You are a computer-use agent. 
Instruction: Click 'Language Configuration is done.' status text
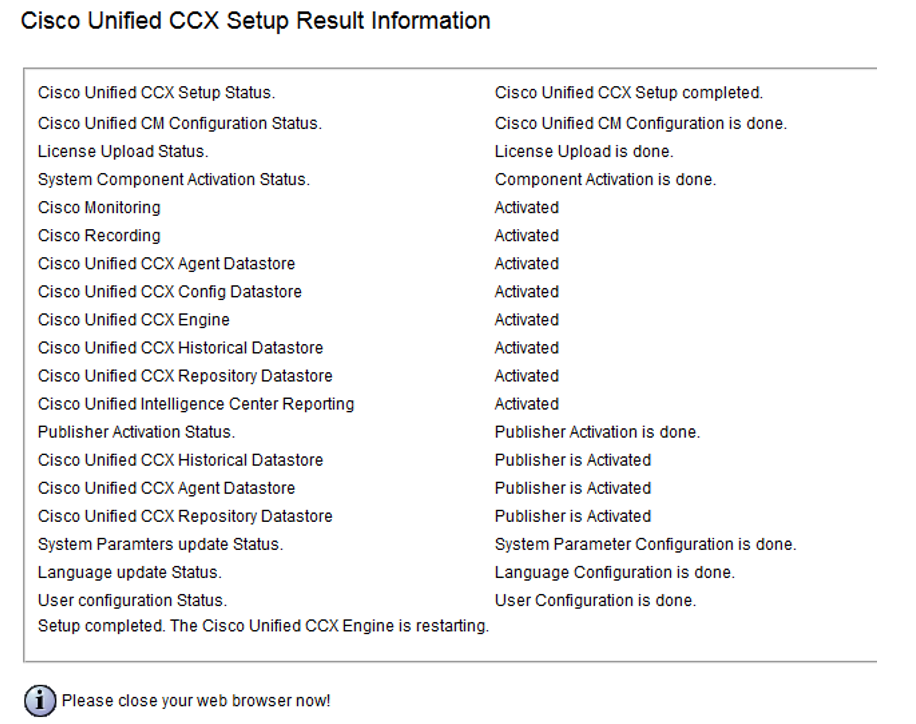(615, 572)
